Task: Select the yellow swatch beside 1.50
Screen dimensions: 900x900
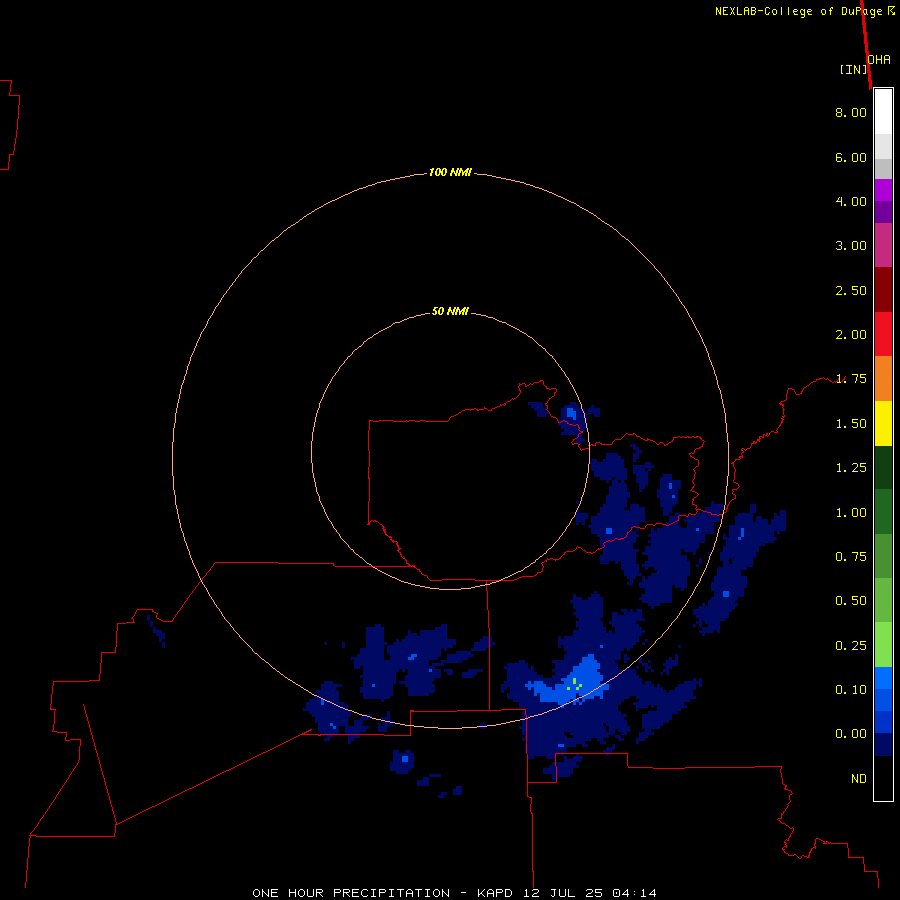Action: click(x=883, y=423)
